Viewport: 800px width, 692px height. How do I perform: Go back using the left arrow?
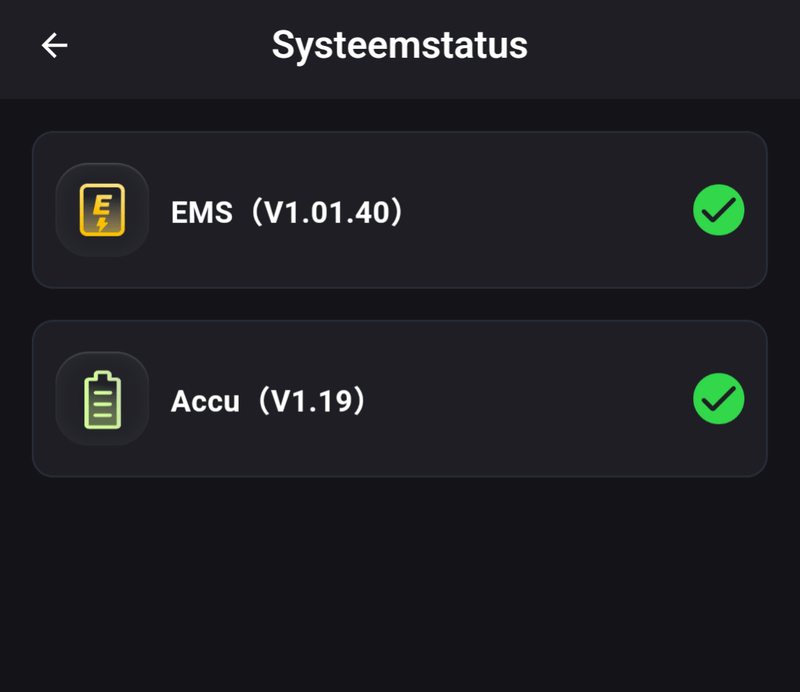[x=54, y=45]
